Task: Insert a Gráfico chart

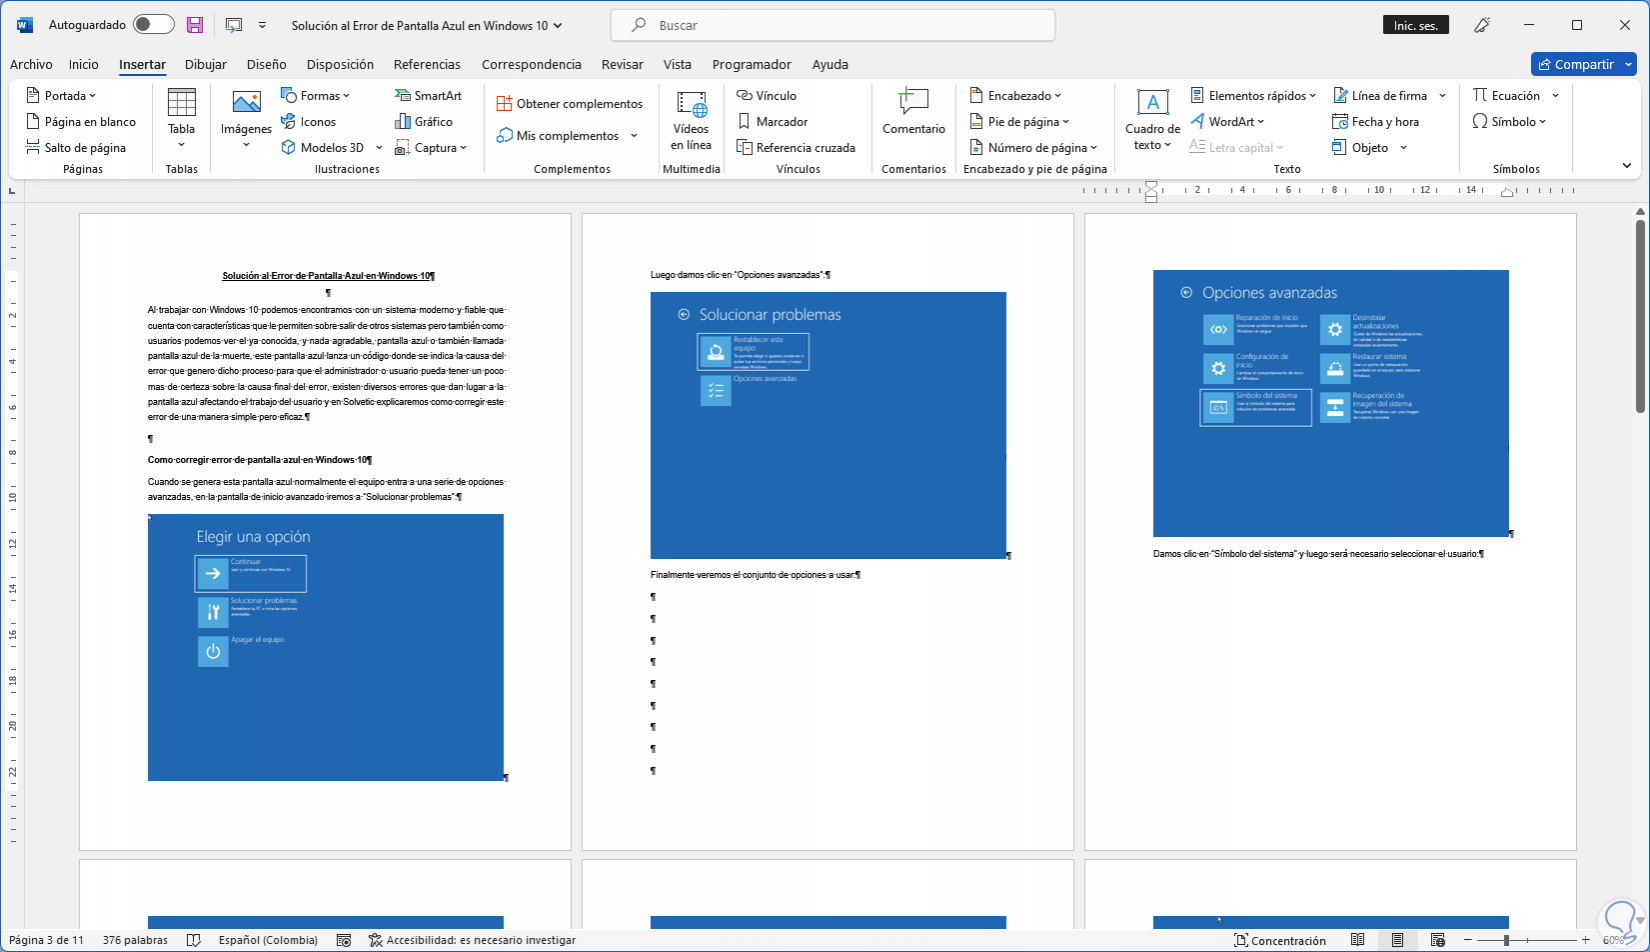Action: click(424, 122)
